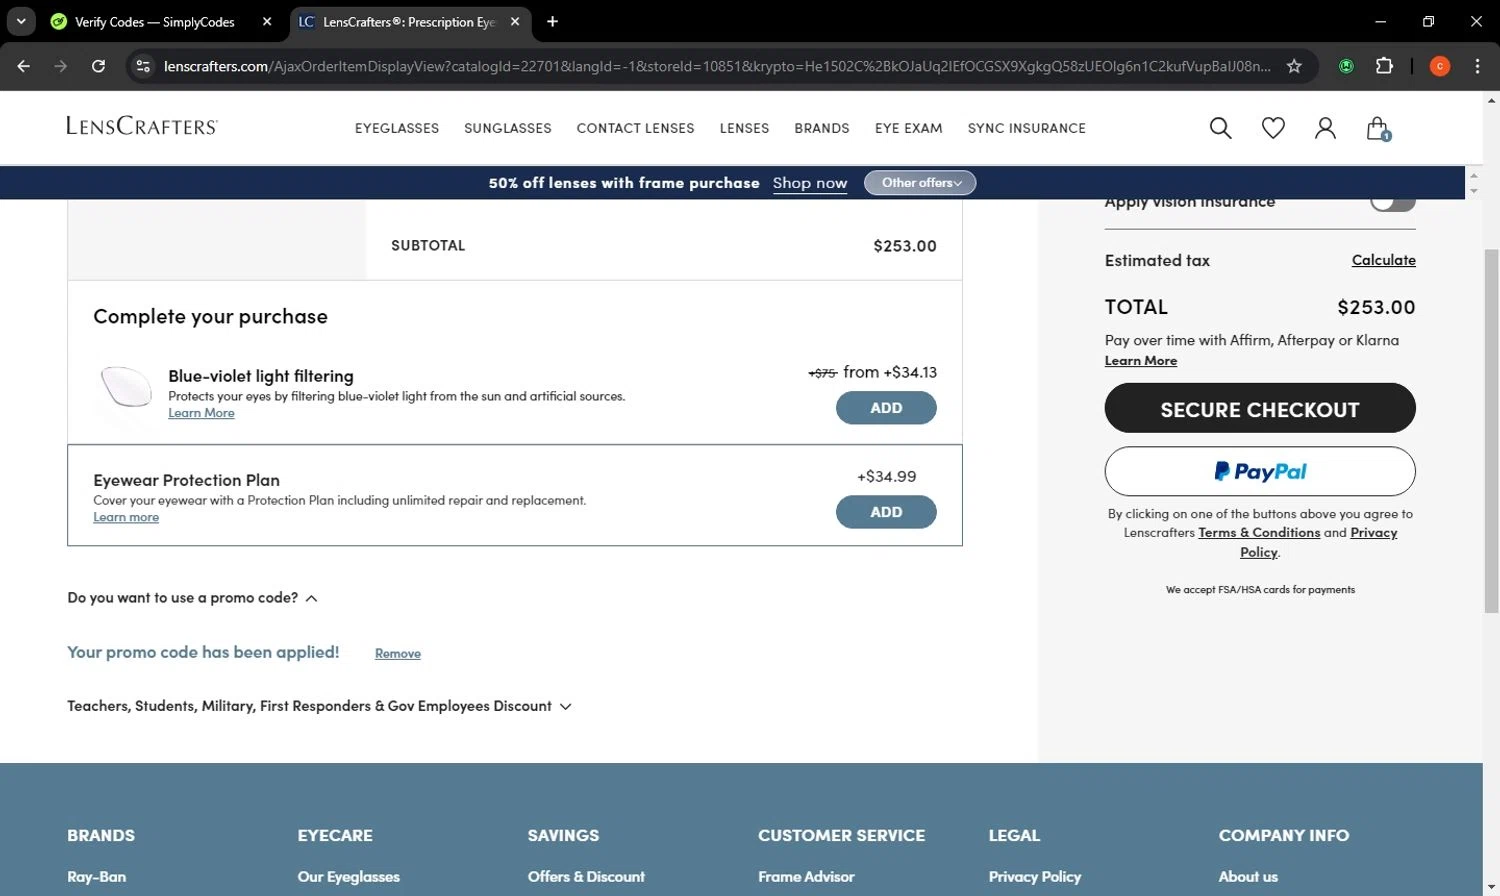1500x896 pixels.
Task: Open the tab search dropdown arrow
Action: (x=21, y=21)
